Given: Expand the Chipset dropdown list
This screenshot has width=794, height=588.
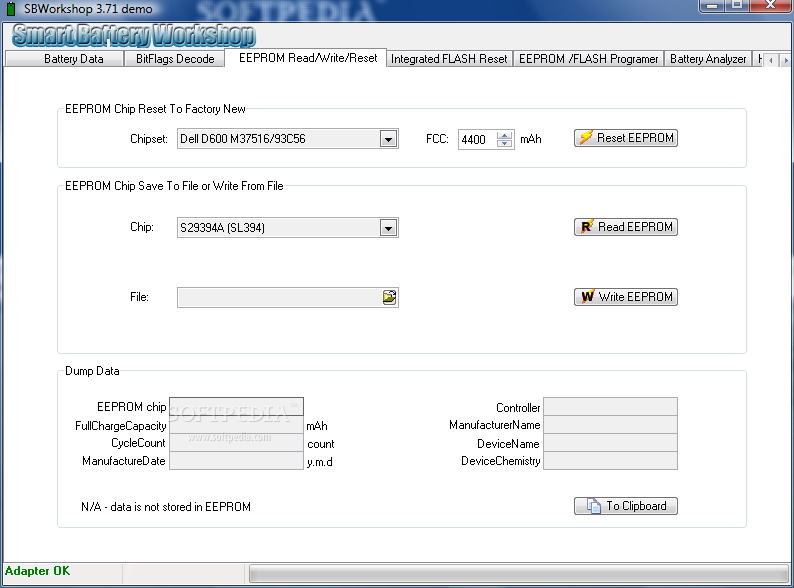Looking at the screenshot, I should 388,139.
